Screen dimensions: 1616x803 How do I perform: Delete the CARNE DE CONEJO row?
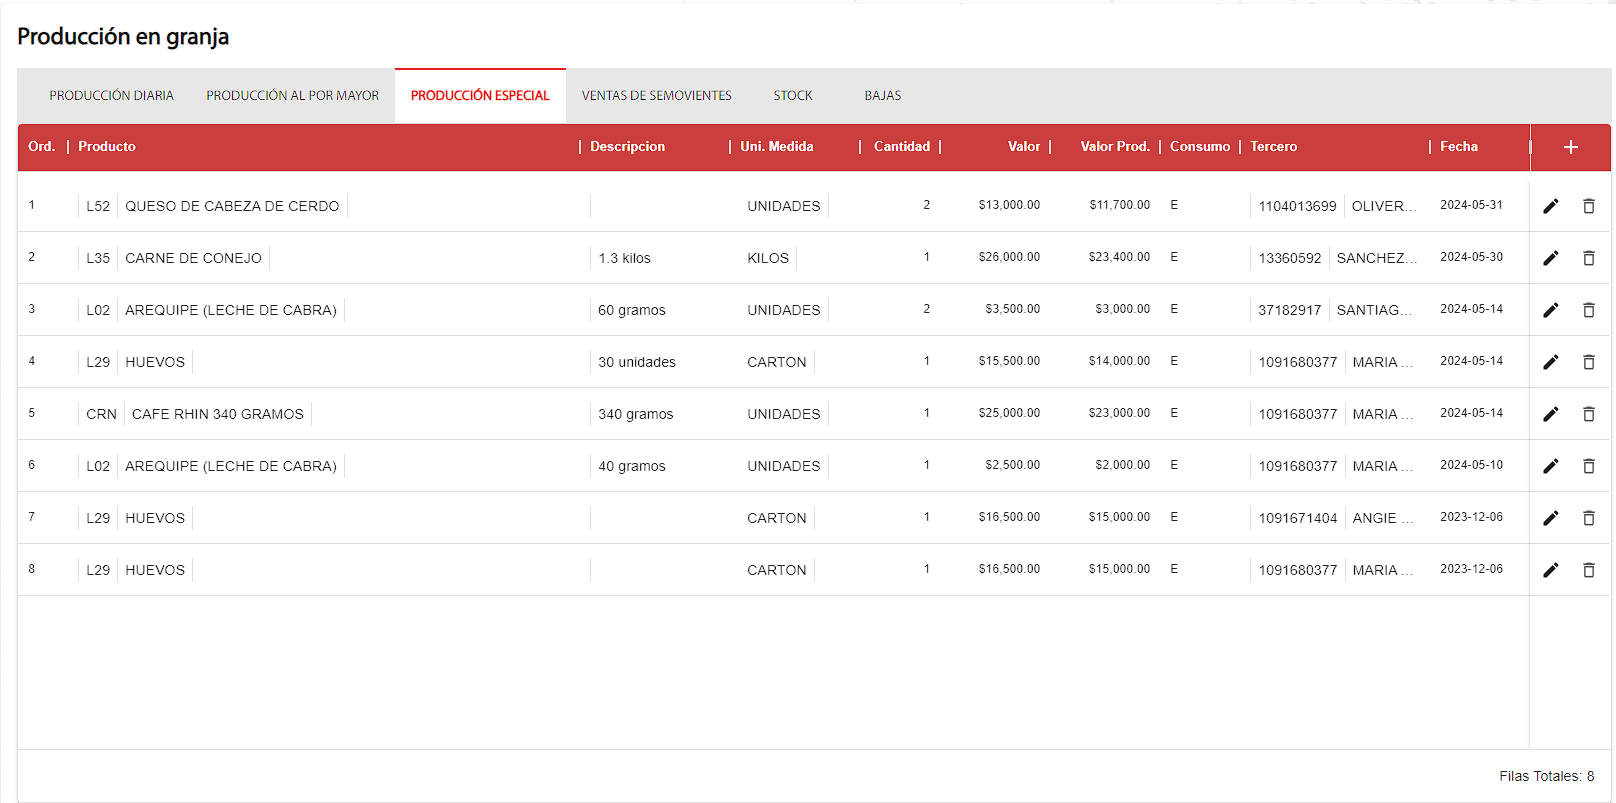(x=1588, y=258)
